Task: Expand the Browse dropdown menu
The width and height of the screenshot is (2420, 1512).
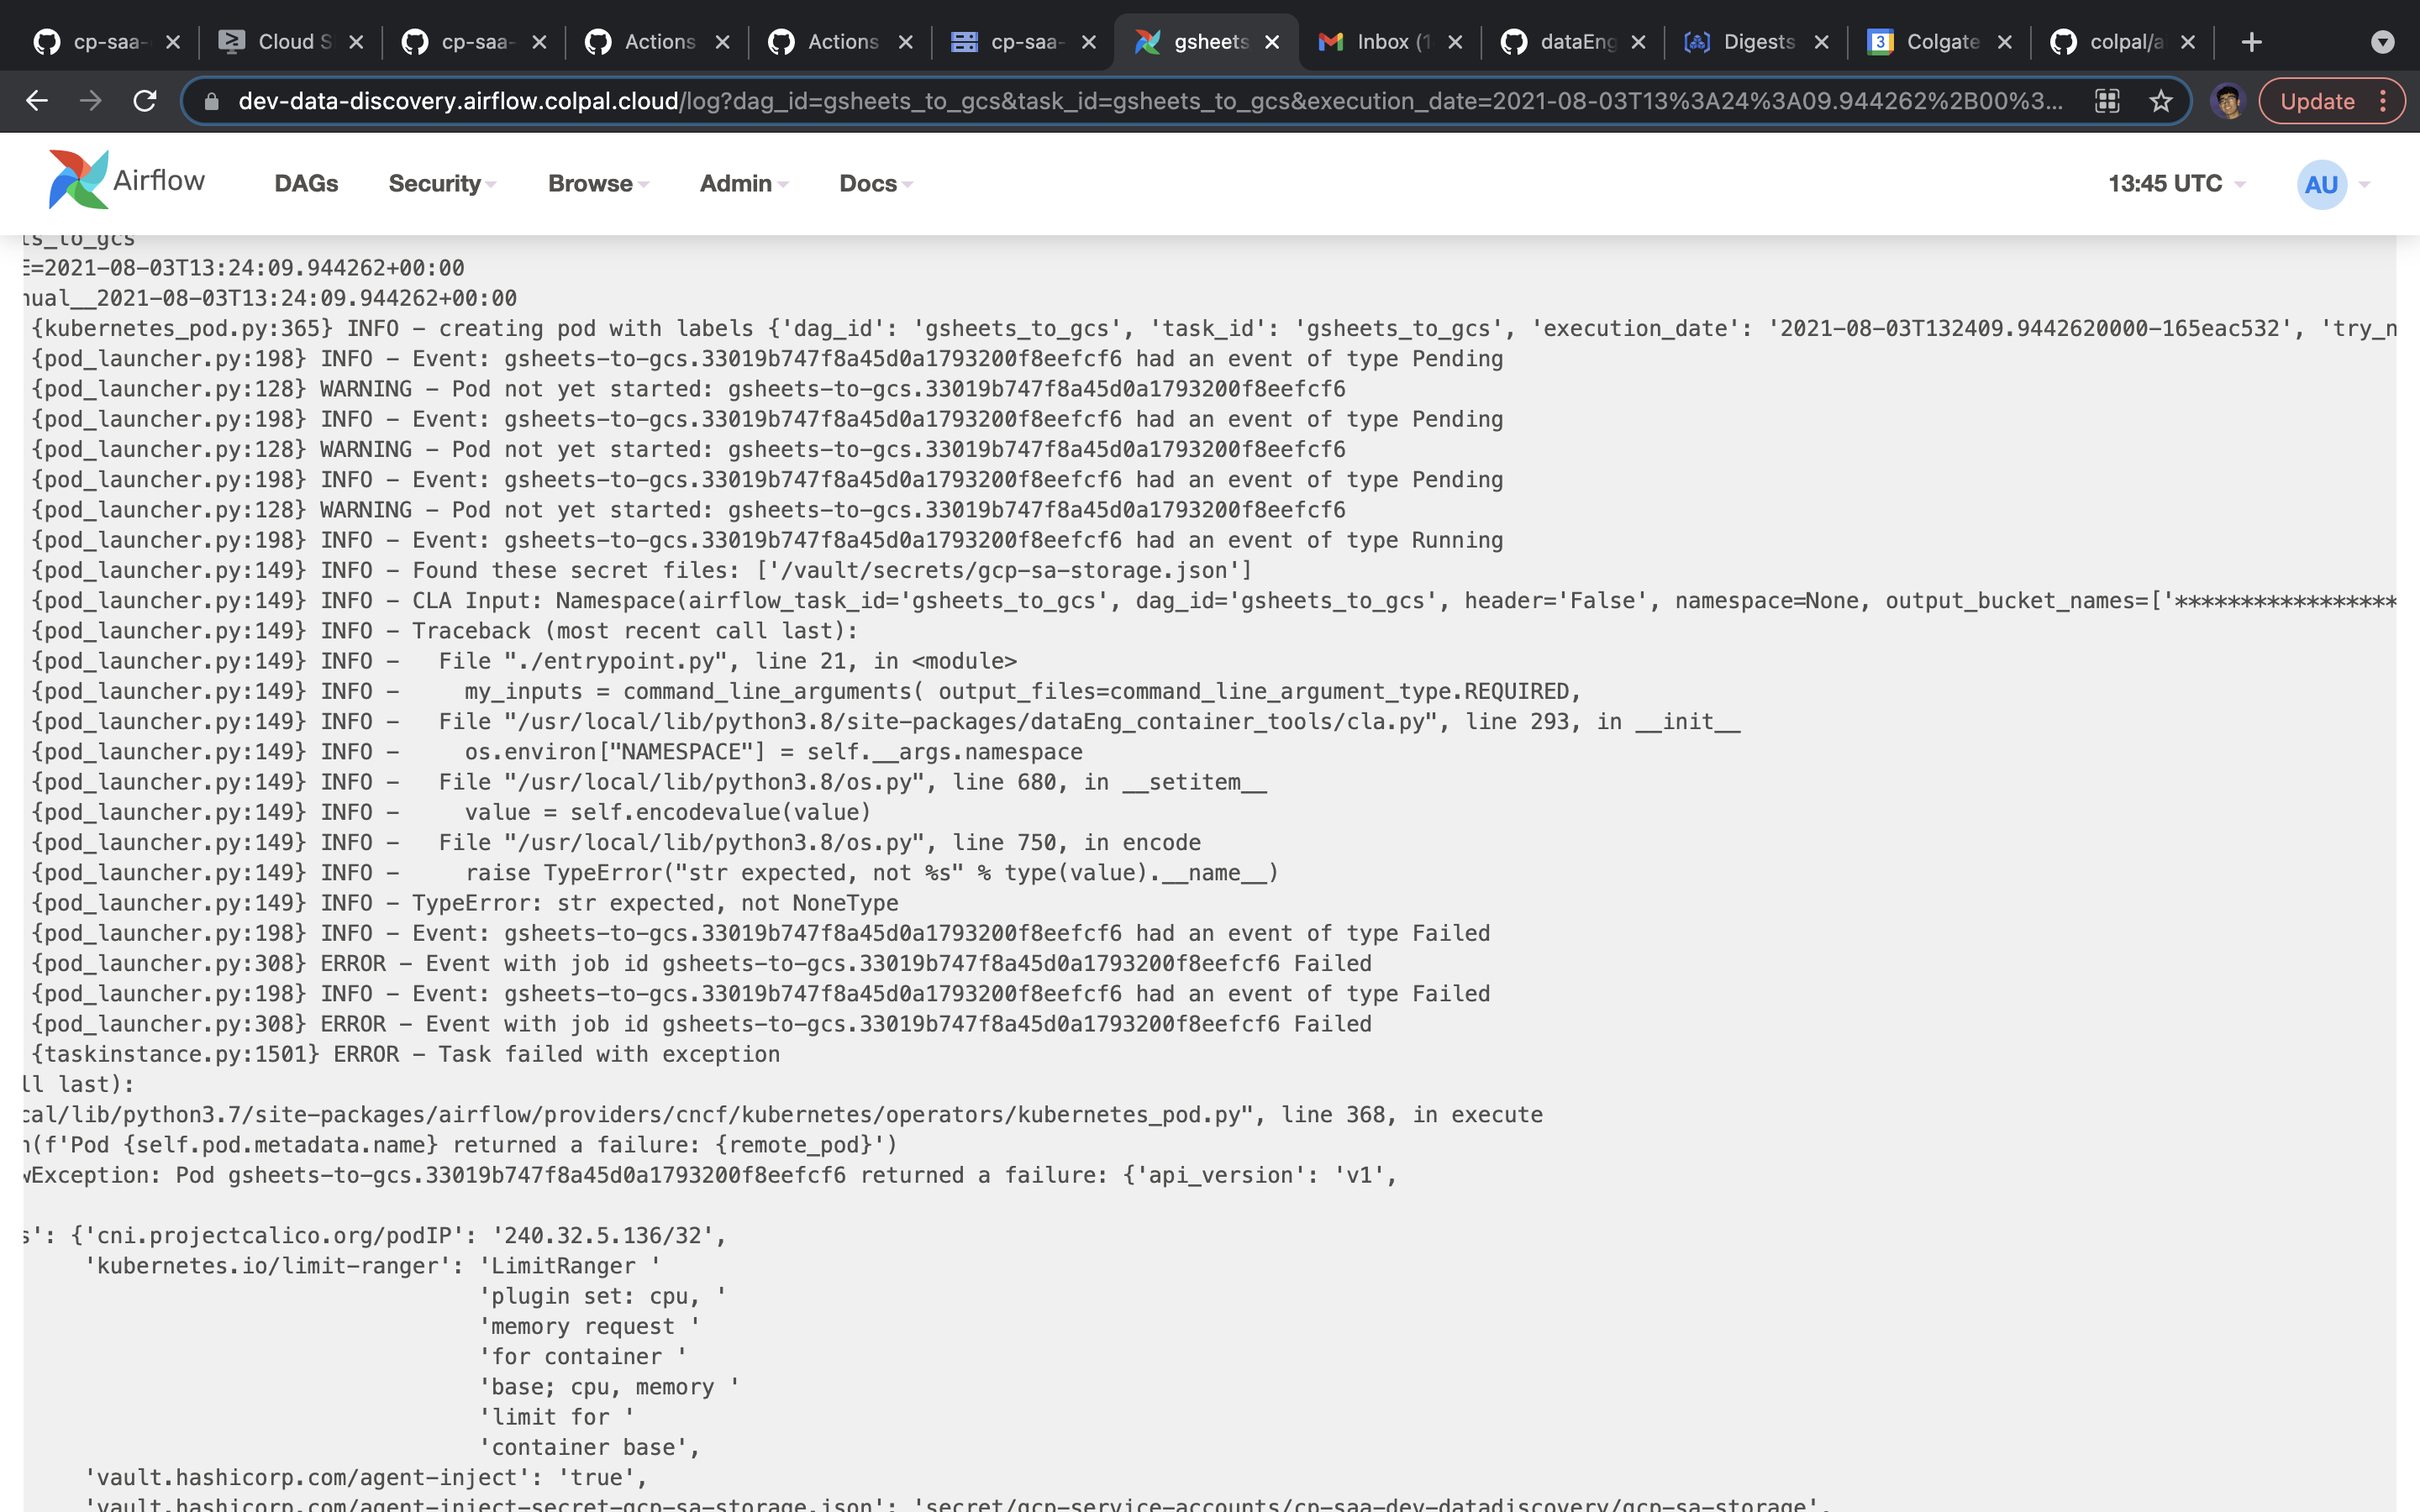Action: point(598,184)
